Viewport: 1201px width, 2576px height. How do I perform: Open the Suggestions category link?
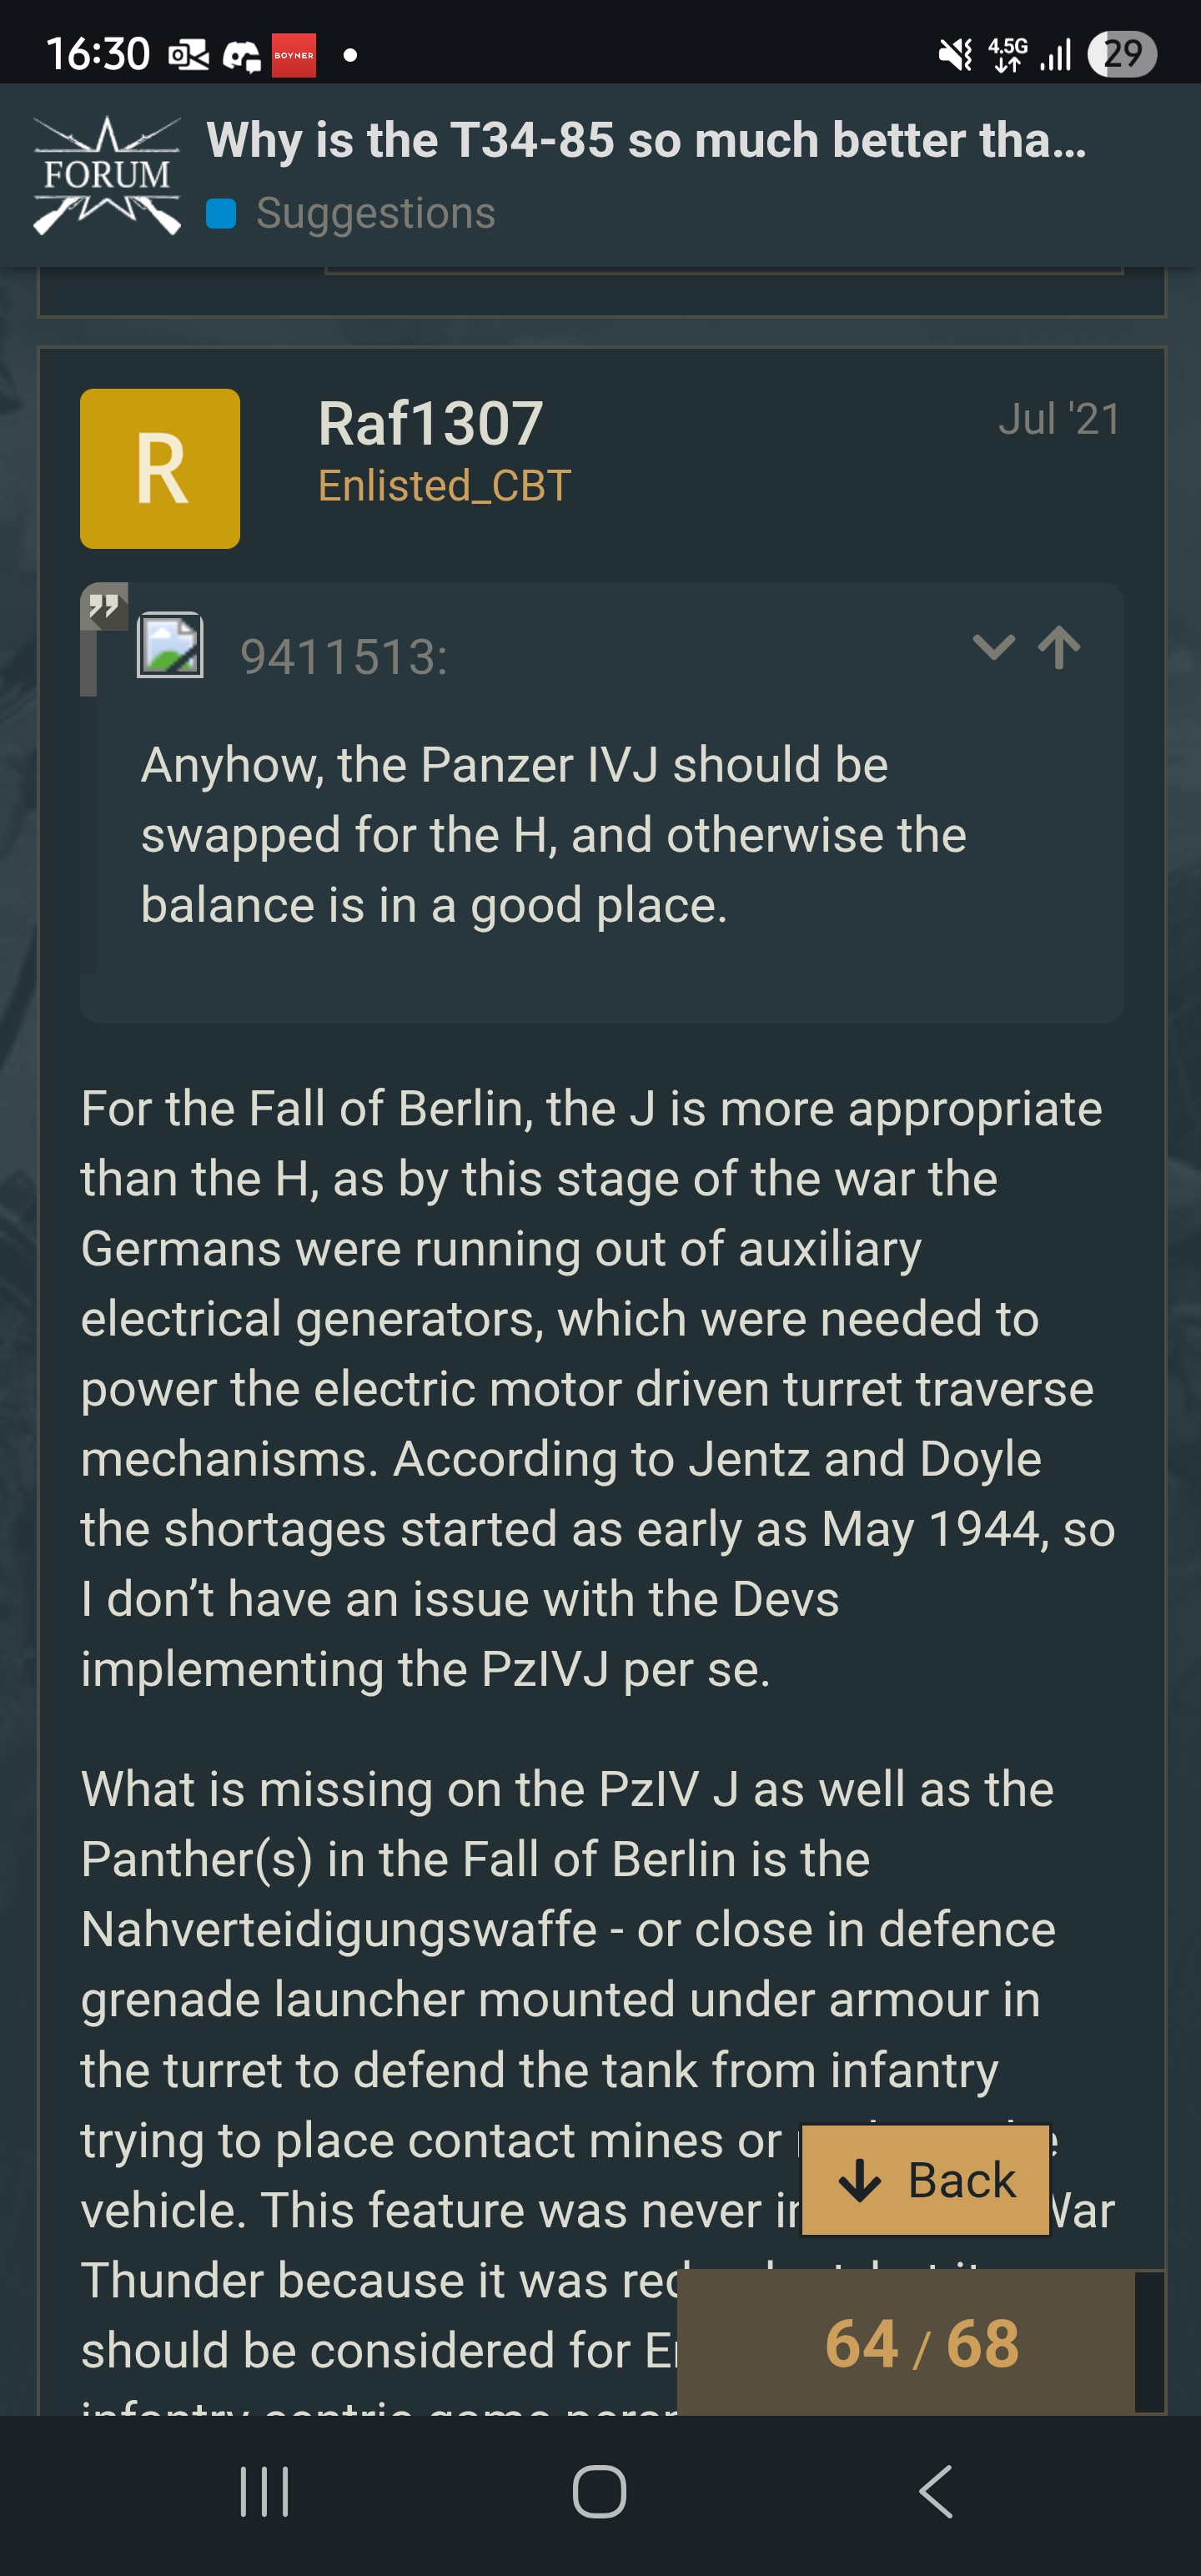[x=375, y=213]
